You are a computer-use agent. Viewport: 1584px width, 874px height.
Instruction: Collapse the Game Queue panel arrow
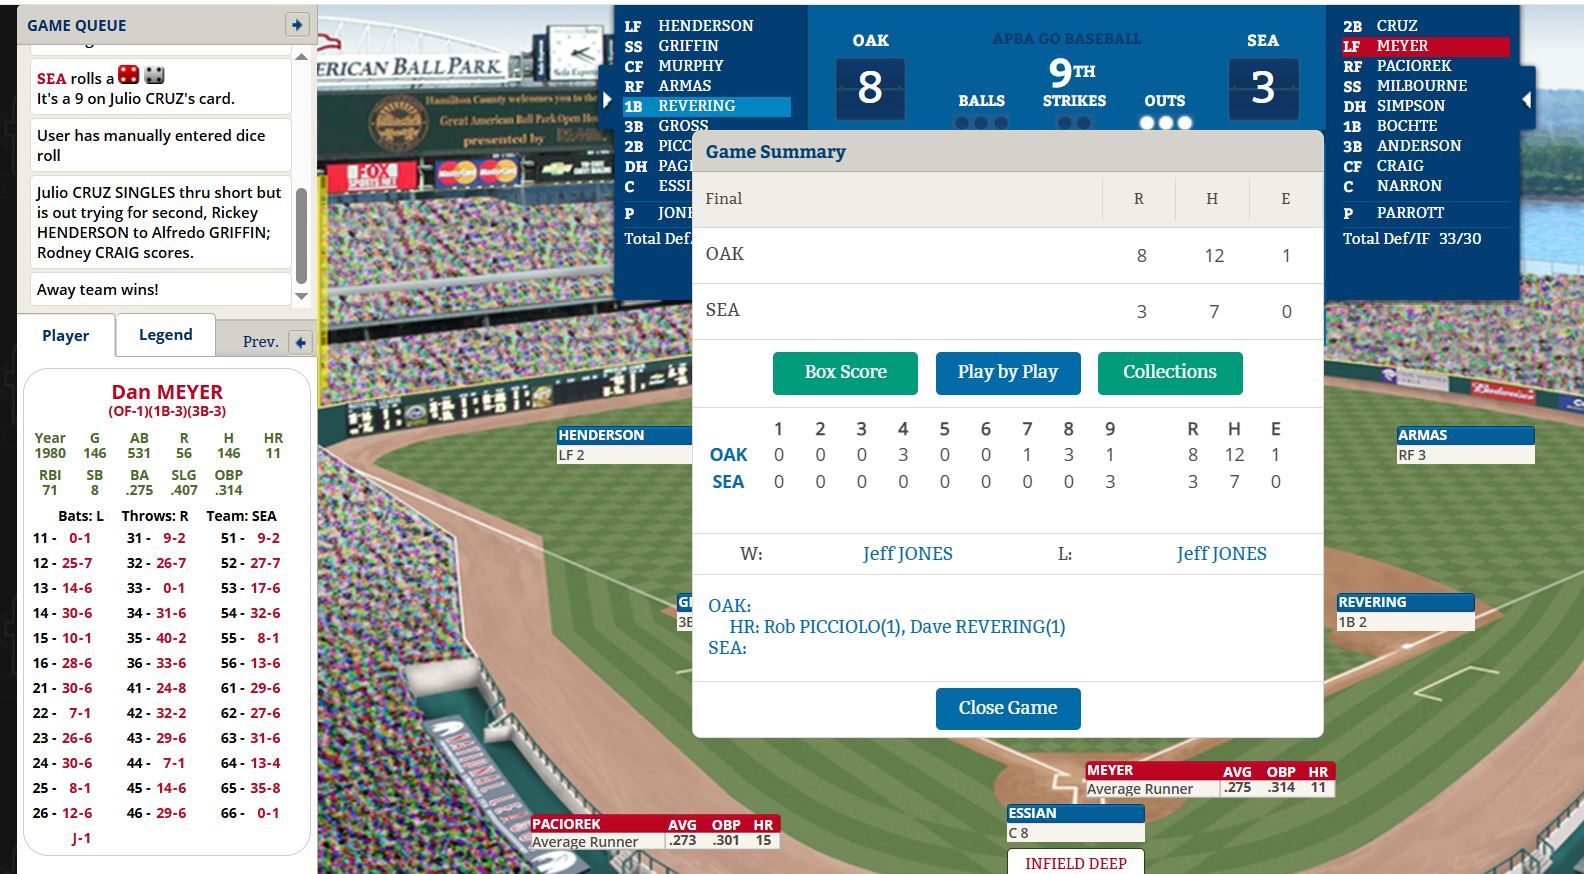pos(296,24)
